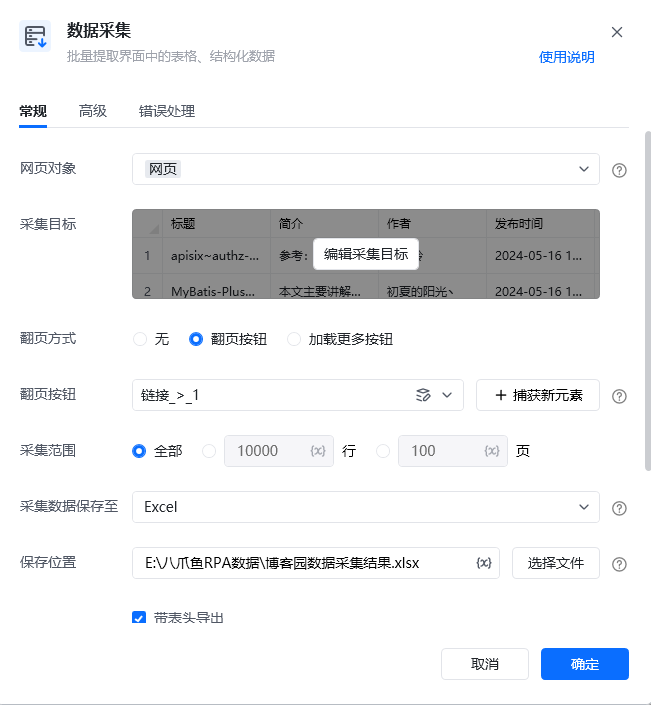Select 翻页按钮 radio option
The image size is (651, 705).
pos(196,339)
